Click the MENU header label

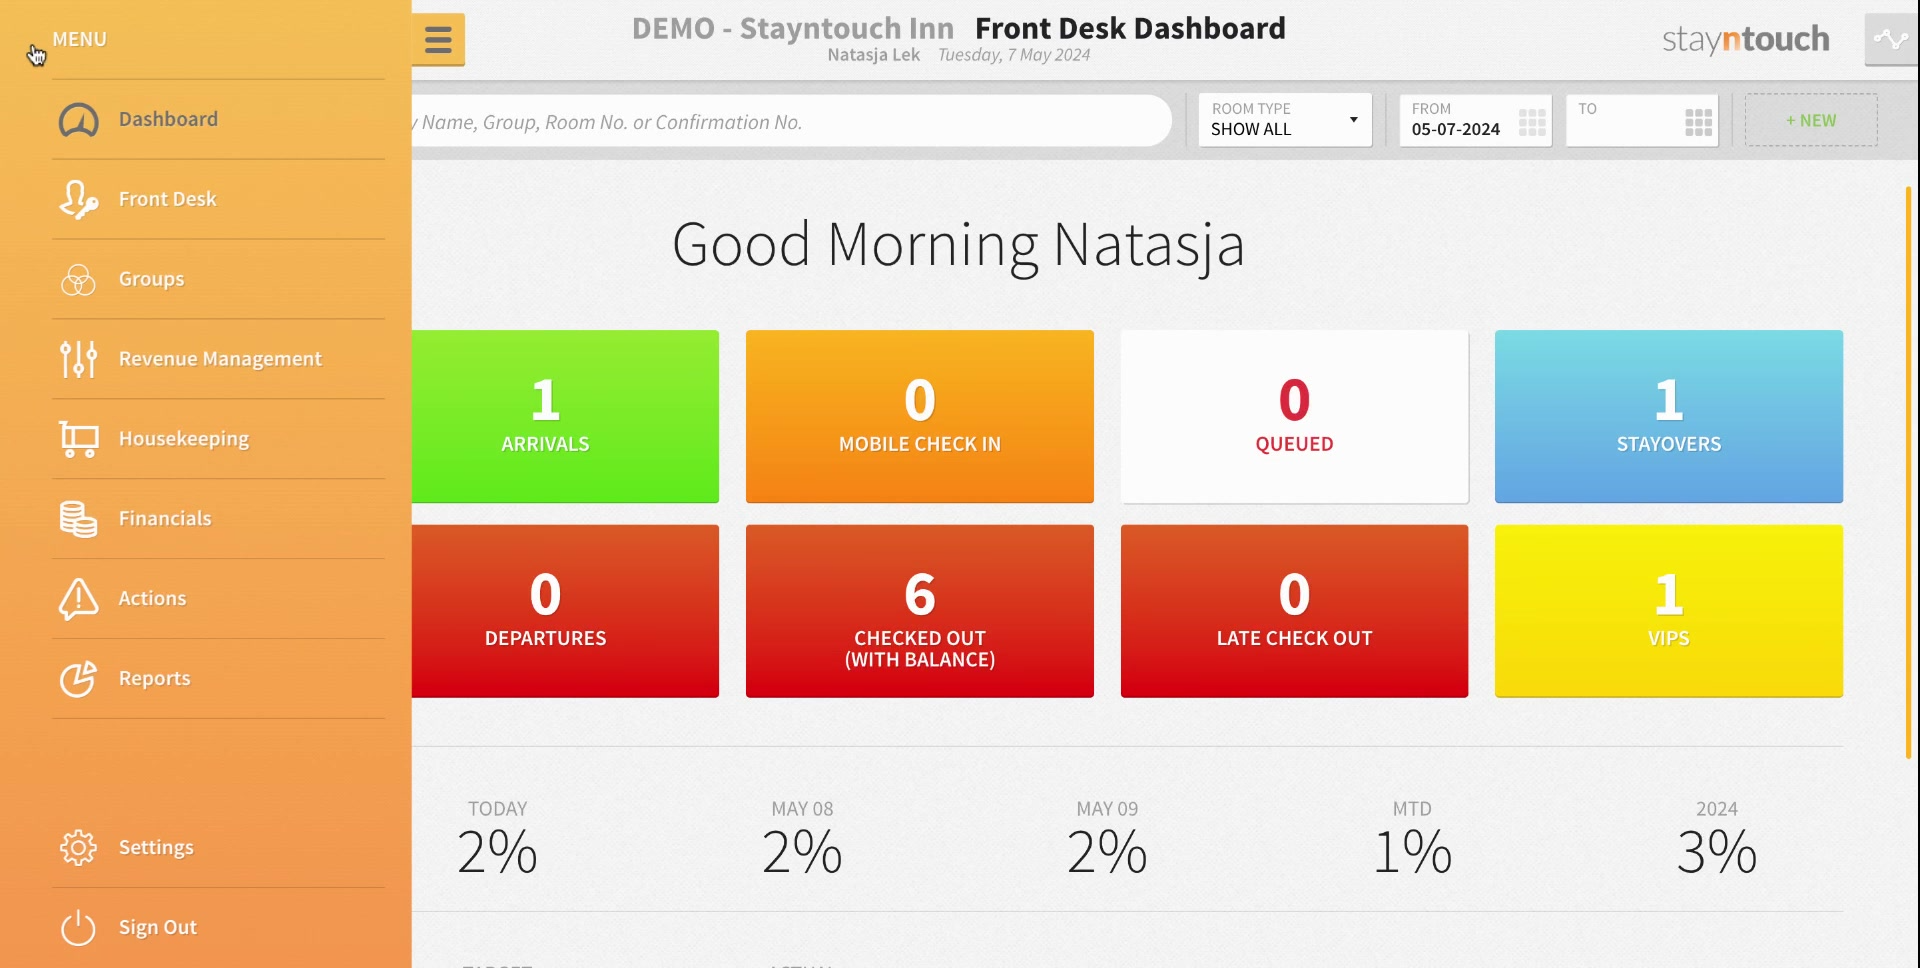(79, 39)
